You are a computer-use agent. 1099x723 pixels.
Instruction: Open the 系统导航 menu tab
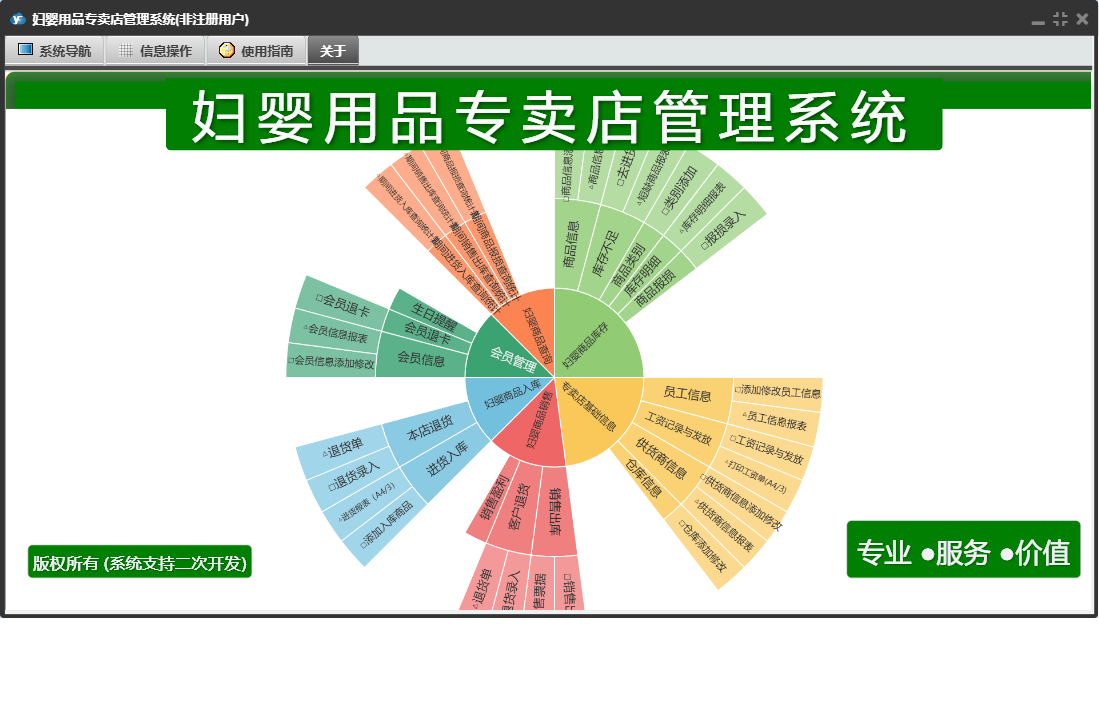tap(55, 50)
